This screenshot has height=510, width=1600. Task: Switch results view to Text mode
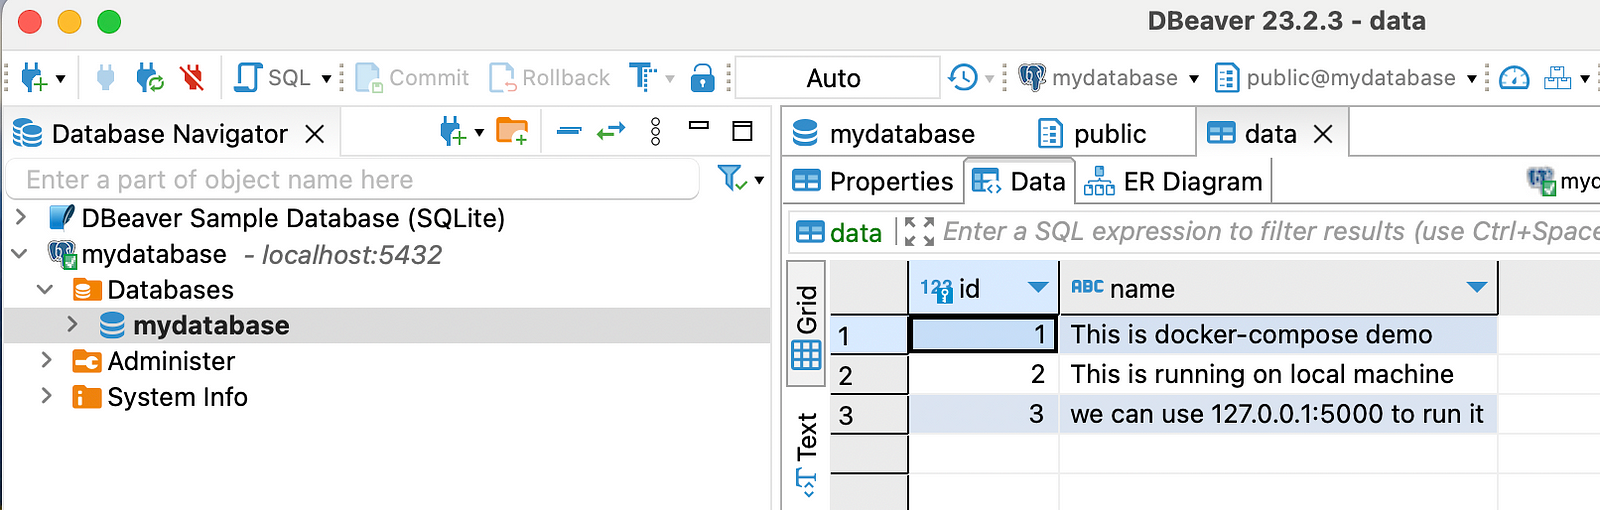point(806,452)
